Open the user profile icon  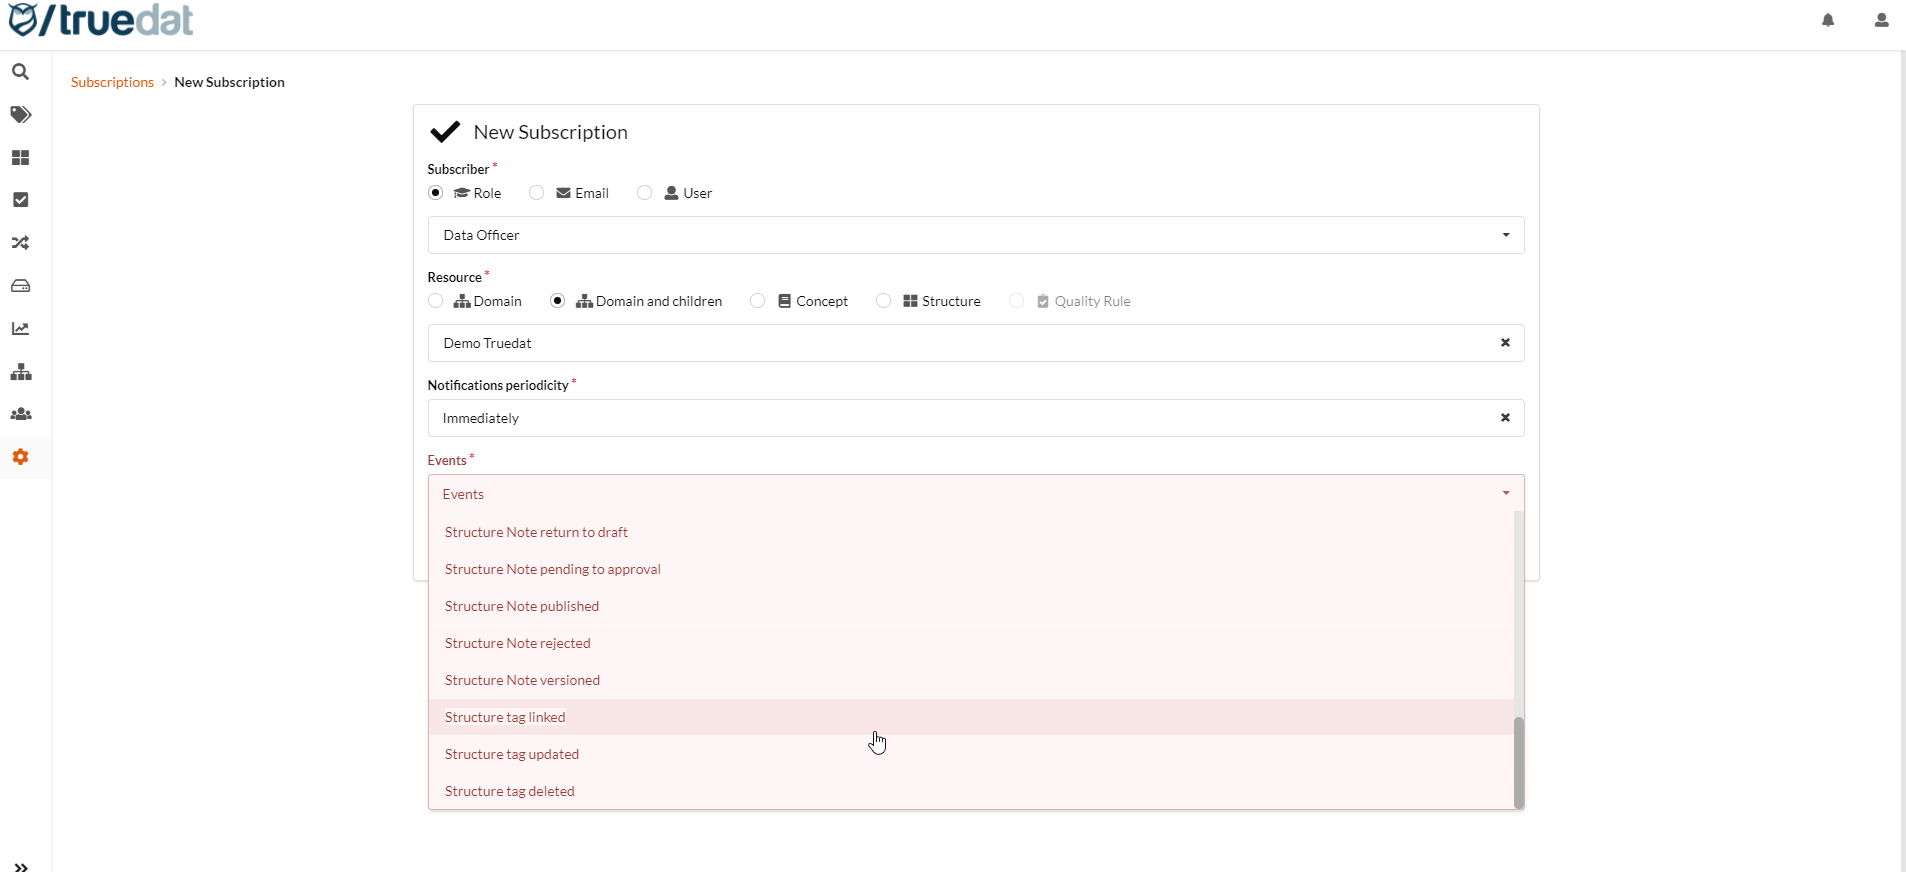1881,20
